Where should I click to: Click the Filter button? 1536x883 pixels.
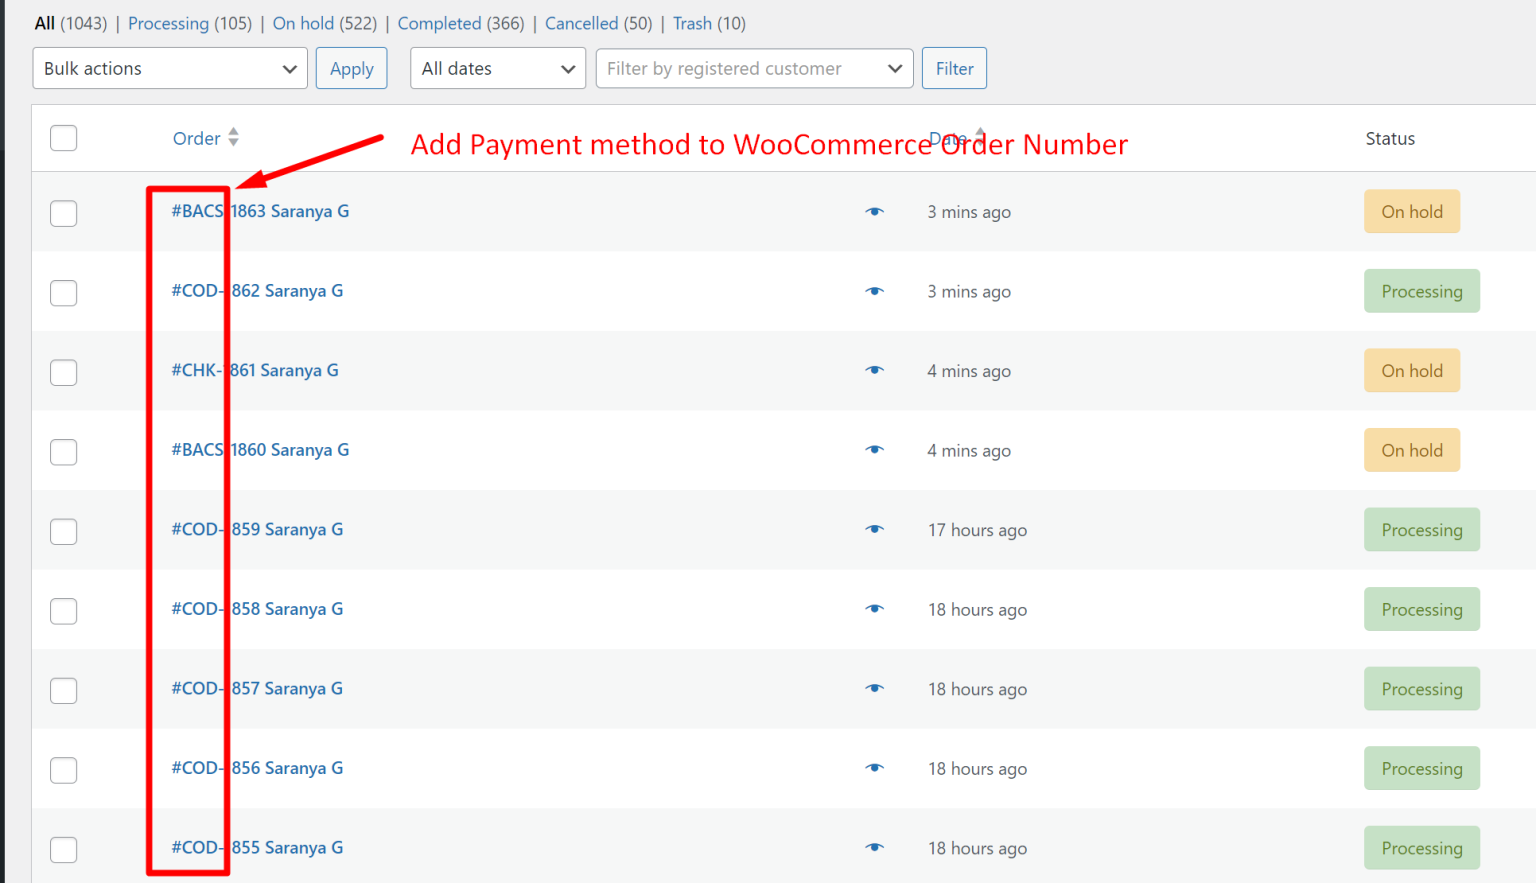tap(954, 68)
